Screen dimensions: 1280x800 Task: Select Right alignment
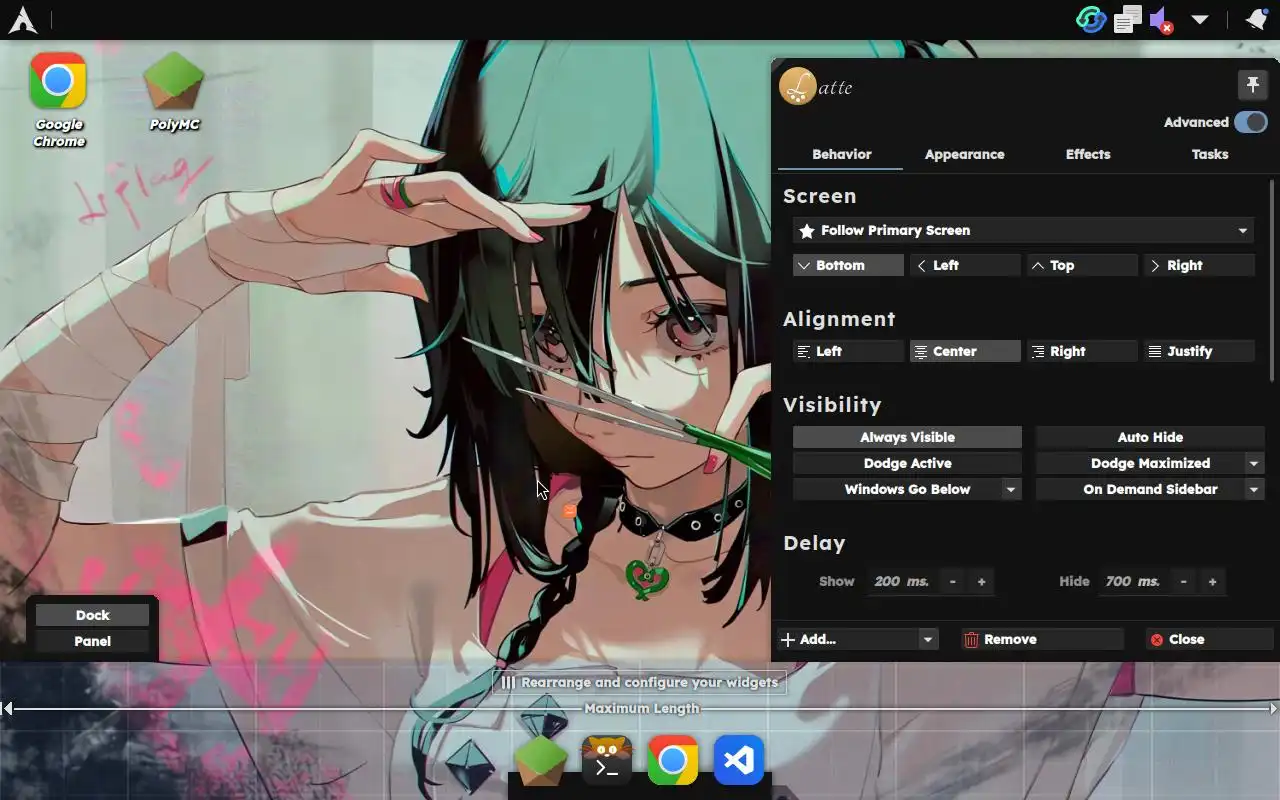coord(1082,351)
